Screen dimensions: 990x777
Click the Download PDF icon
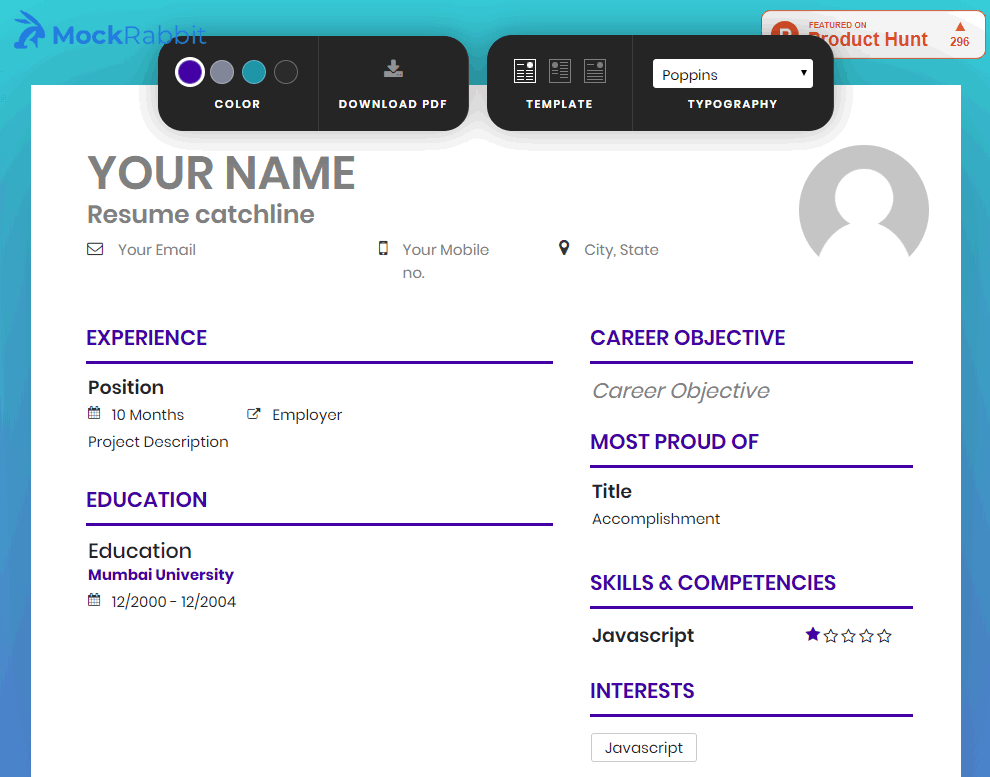(393, 69)
